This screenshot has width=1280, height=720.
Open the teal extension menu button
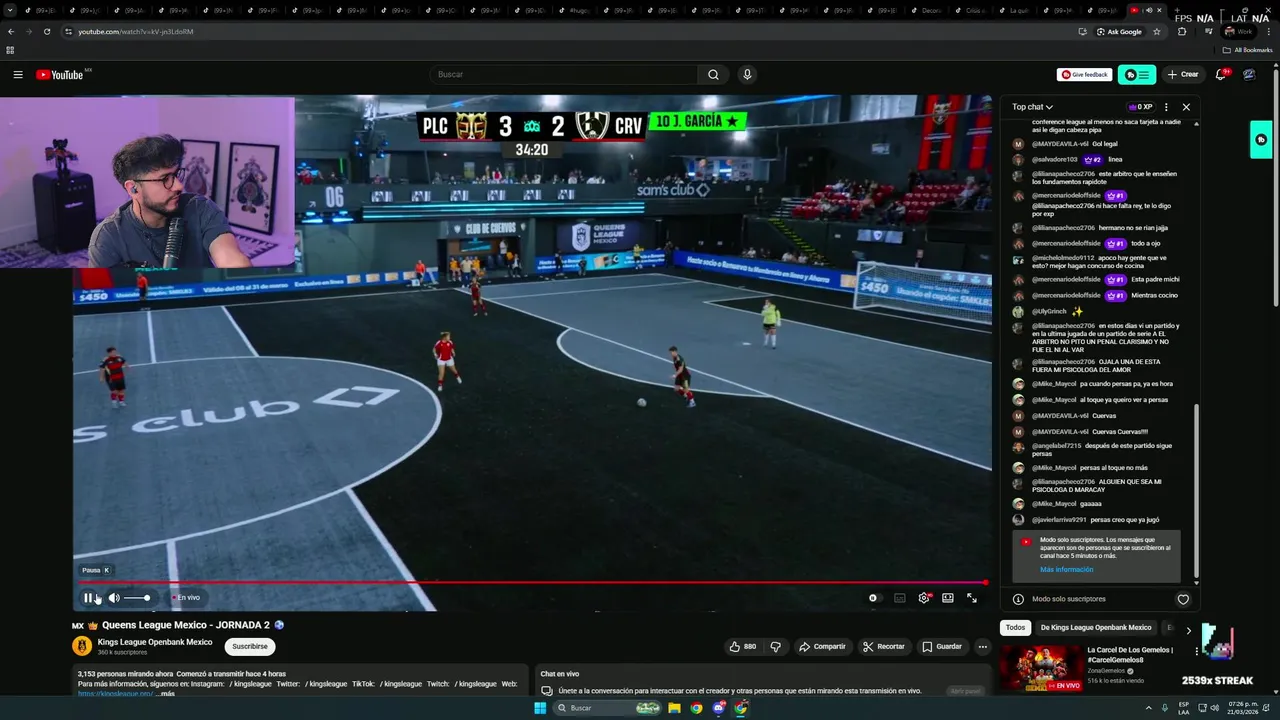1137,75
